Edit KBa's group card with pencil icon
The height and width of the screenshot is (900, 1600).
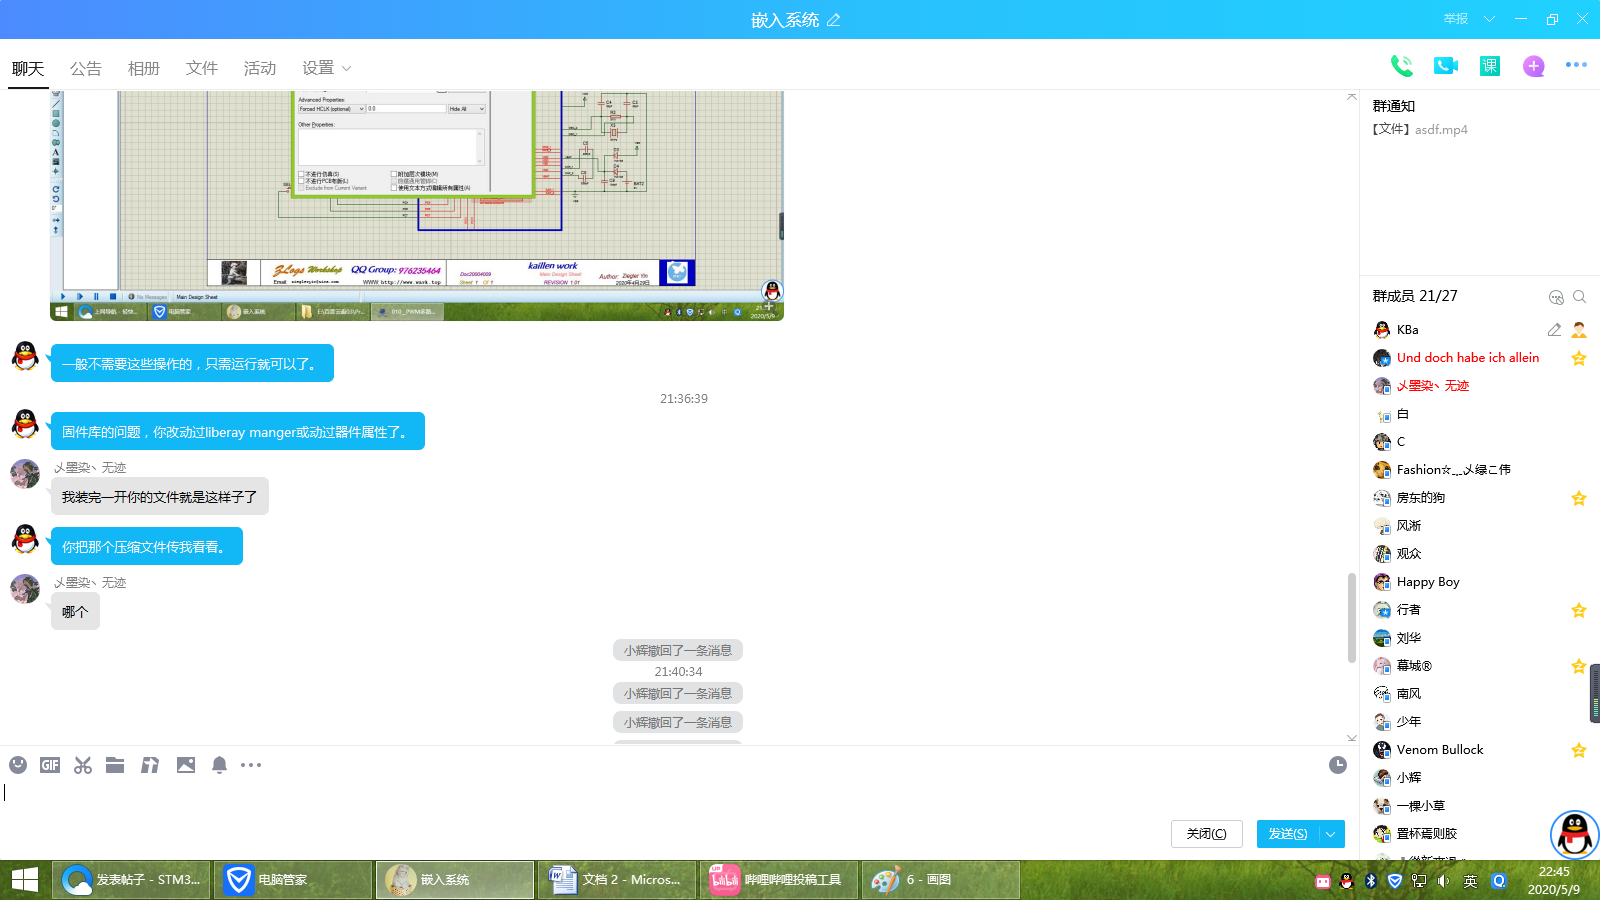pyautogui.click(x=1554, y=330)
